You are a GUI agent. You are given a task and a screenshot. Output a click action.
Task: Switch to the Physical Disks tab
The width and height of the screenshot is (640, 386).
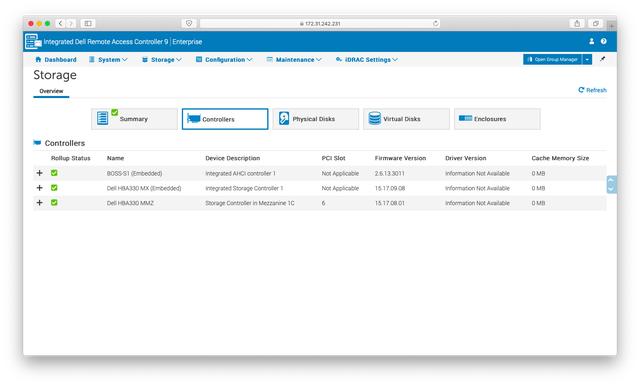[316, 119]
